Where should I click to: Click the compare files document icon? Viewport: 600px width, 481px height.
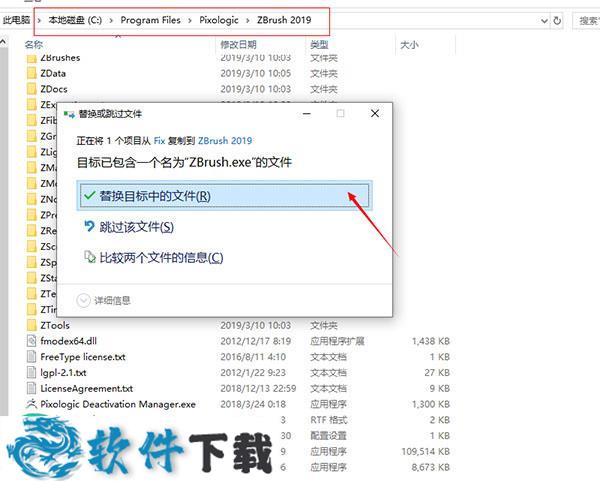click(90, 257)
